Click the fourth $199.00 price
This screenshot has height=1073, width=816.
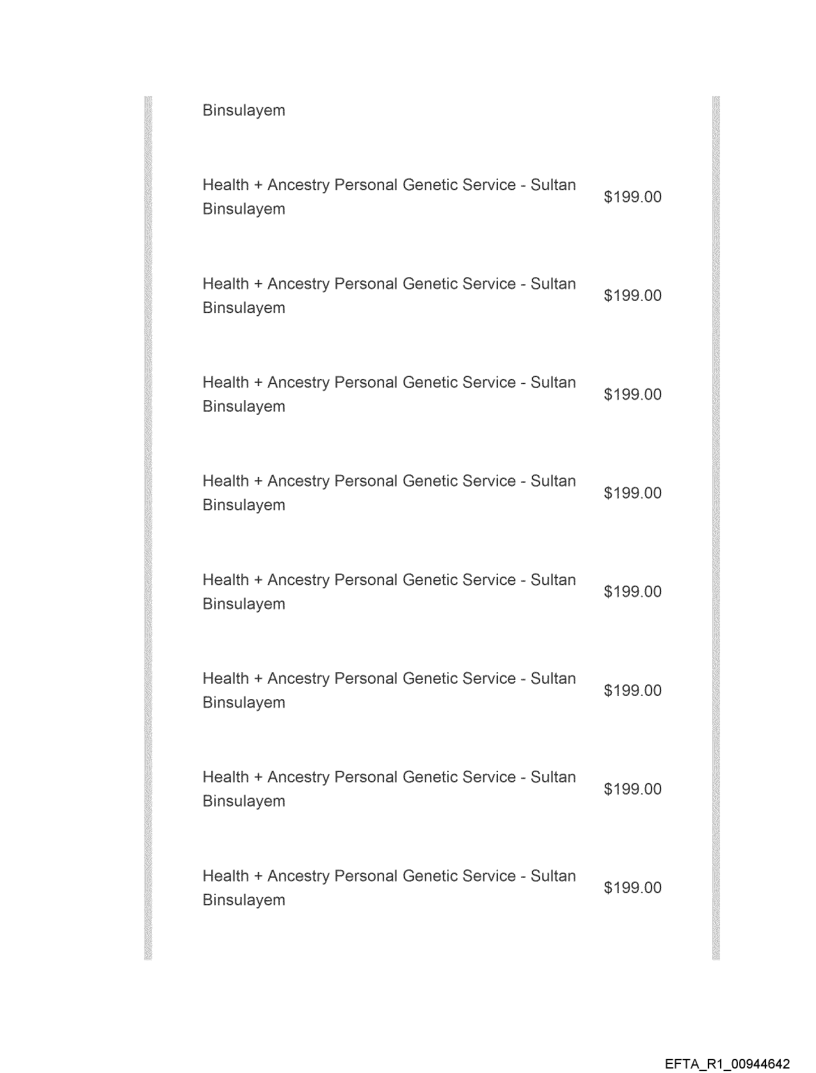(x=632, y=494)
